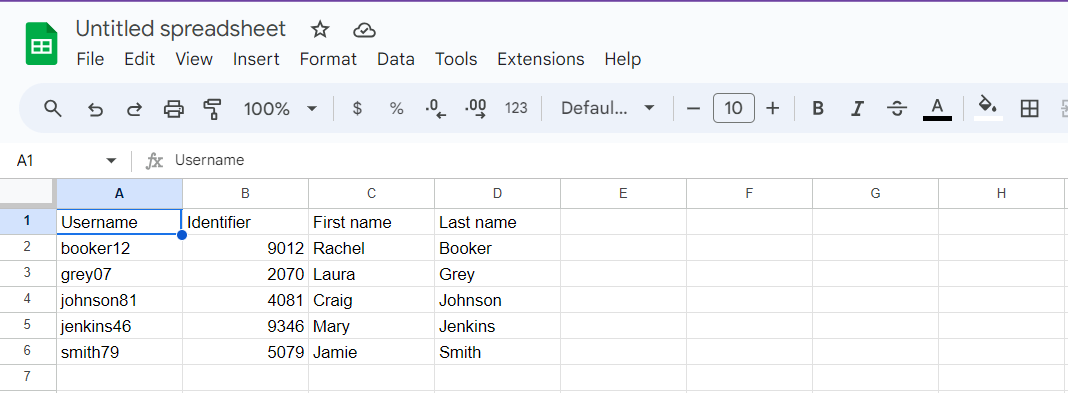Select the cell with 2070
The image size is (1068, 393).
click(x=245, y=274)
